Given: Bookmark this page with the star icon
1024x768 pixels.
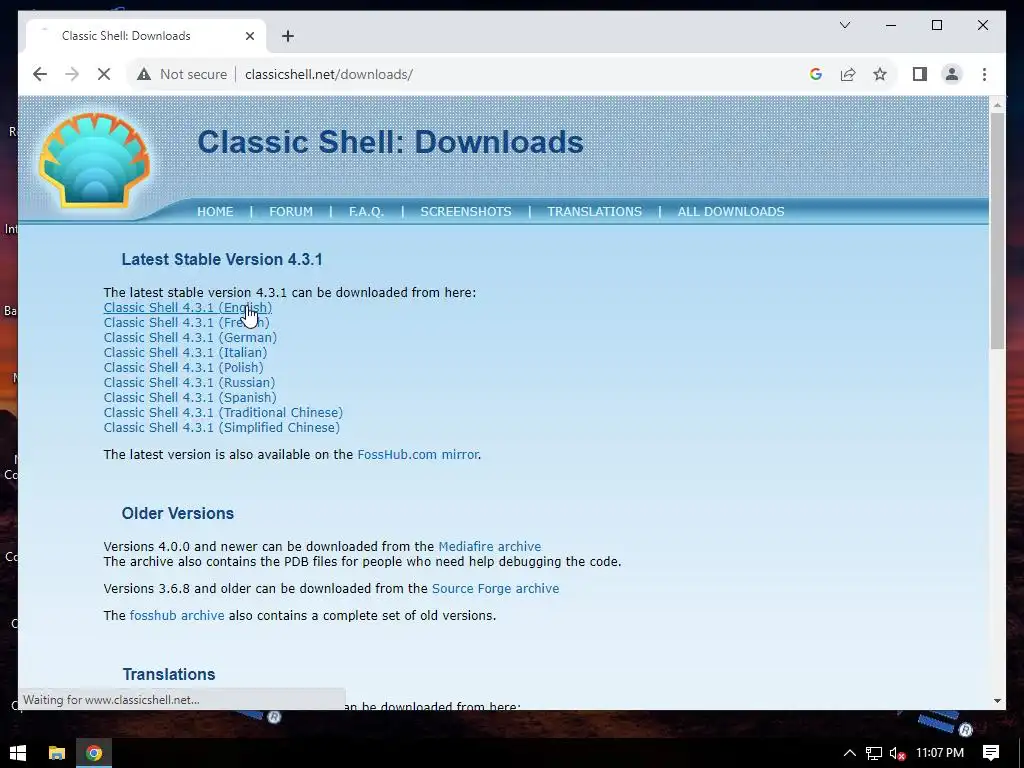Looking at the screenshot, I should [x=880, y=74].
